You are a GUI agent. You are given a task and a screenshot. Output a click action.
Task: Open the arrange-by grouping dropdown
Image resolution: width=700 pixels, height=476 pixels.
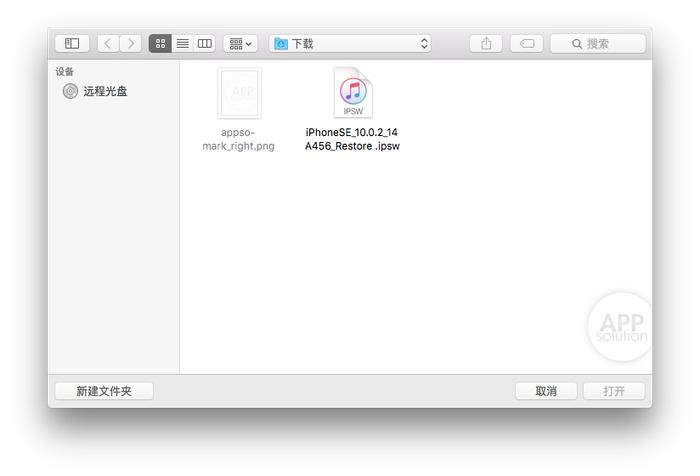(x=240, y=43)
